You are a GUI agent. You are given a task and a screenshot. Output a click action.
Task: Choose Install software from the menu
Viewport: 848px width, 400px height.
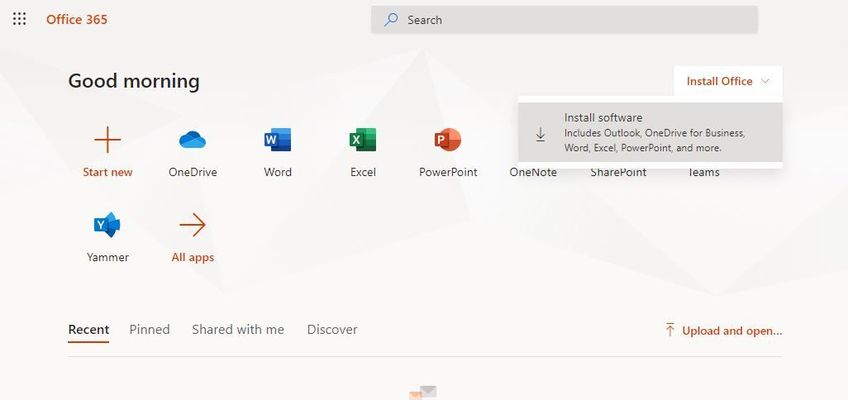[650, 132]
